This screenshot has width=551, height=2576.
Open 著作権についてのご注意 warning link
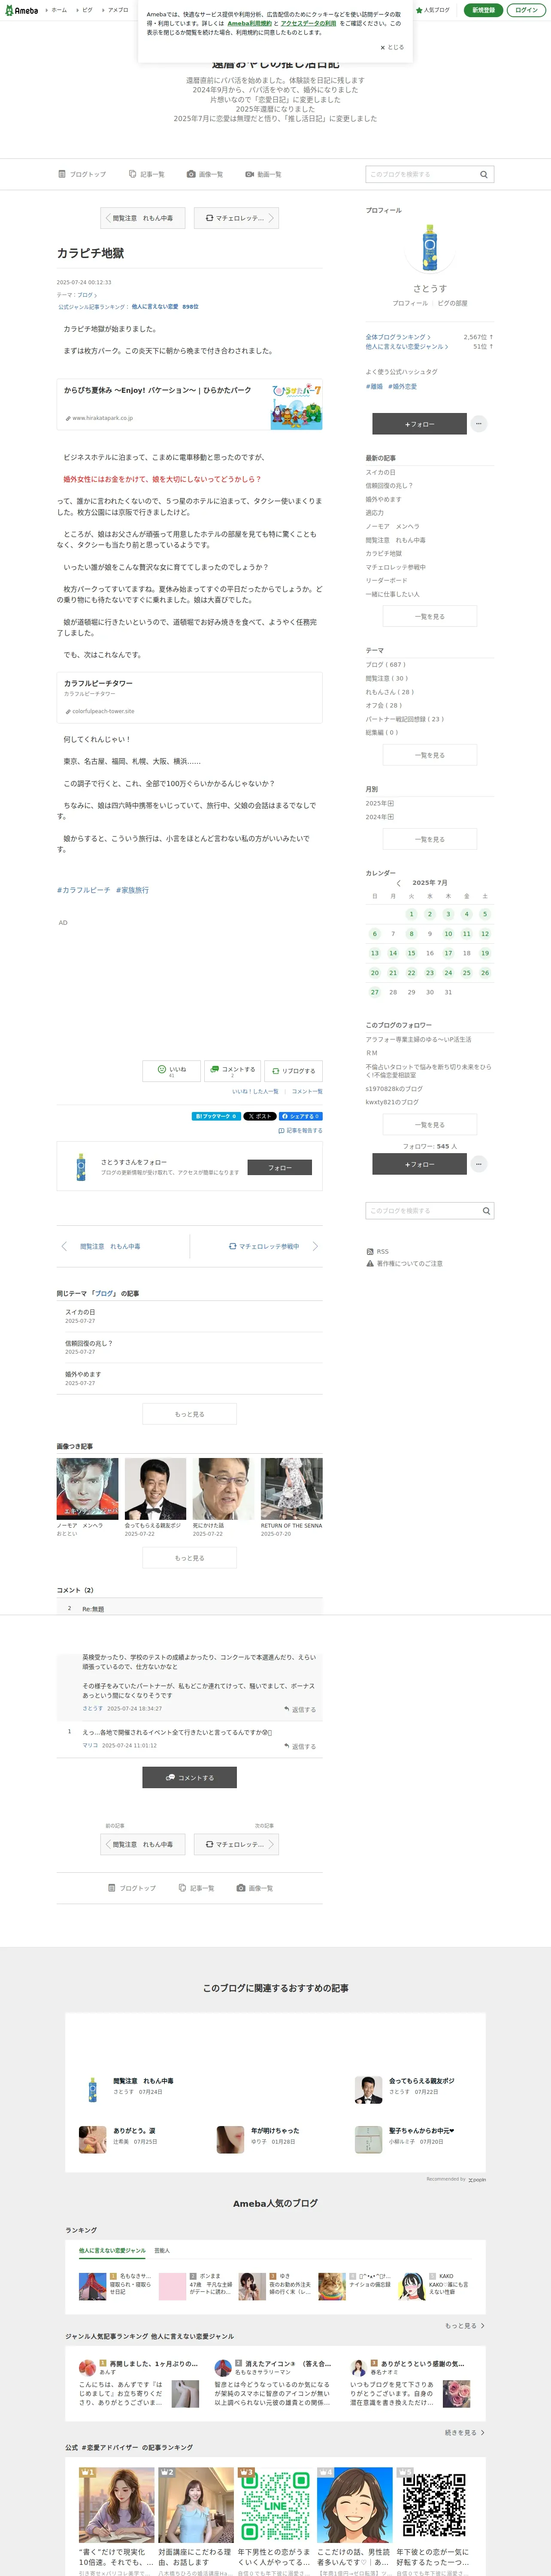pos(404,1264)
